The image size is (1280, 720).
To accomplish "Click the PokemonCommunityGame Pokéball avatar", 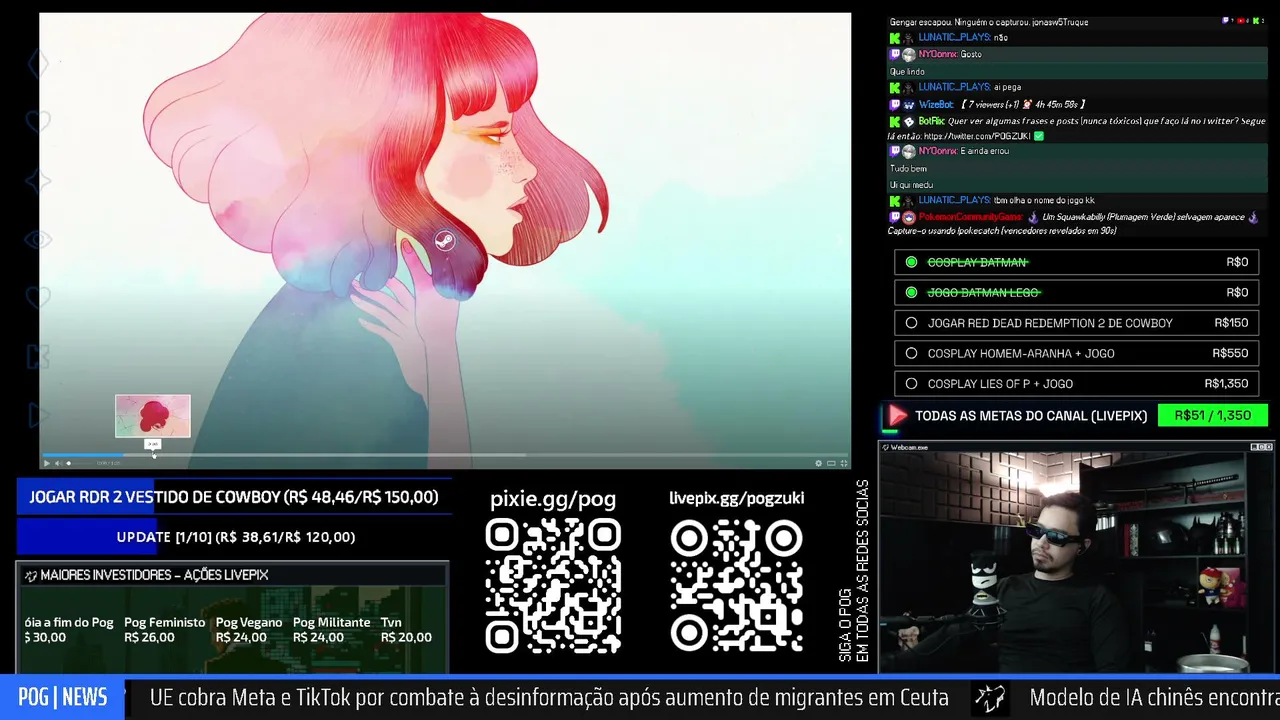I will click(909, 217).
